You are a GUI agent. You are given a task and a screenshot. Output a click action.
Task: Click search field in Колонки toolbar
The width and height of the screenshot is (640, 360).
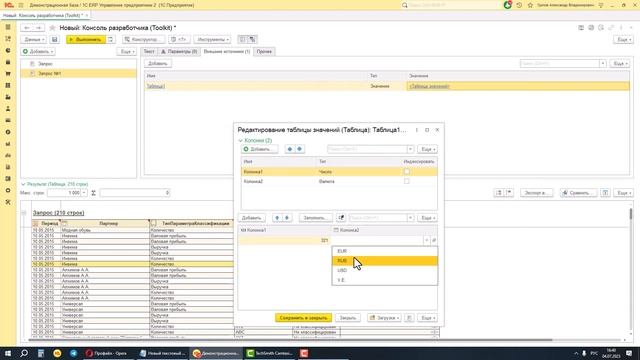click(367, 149)
